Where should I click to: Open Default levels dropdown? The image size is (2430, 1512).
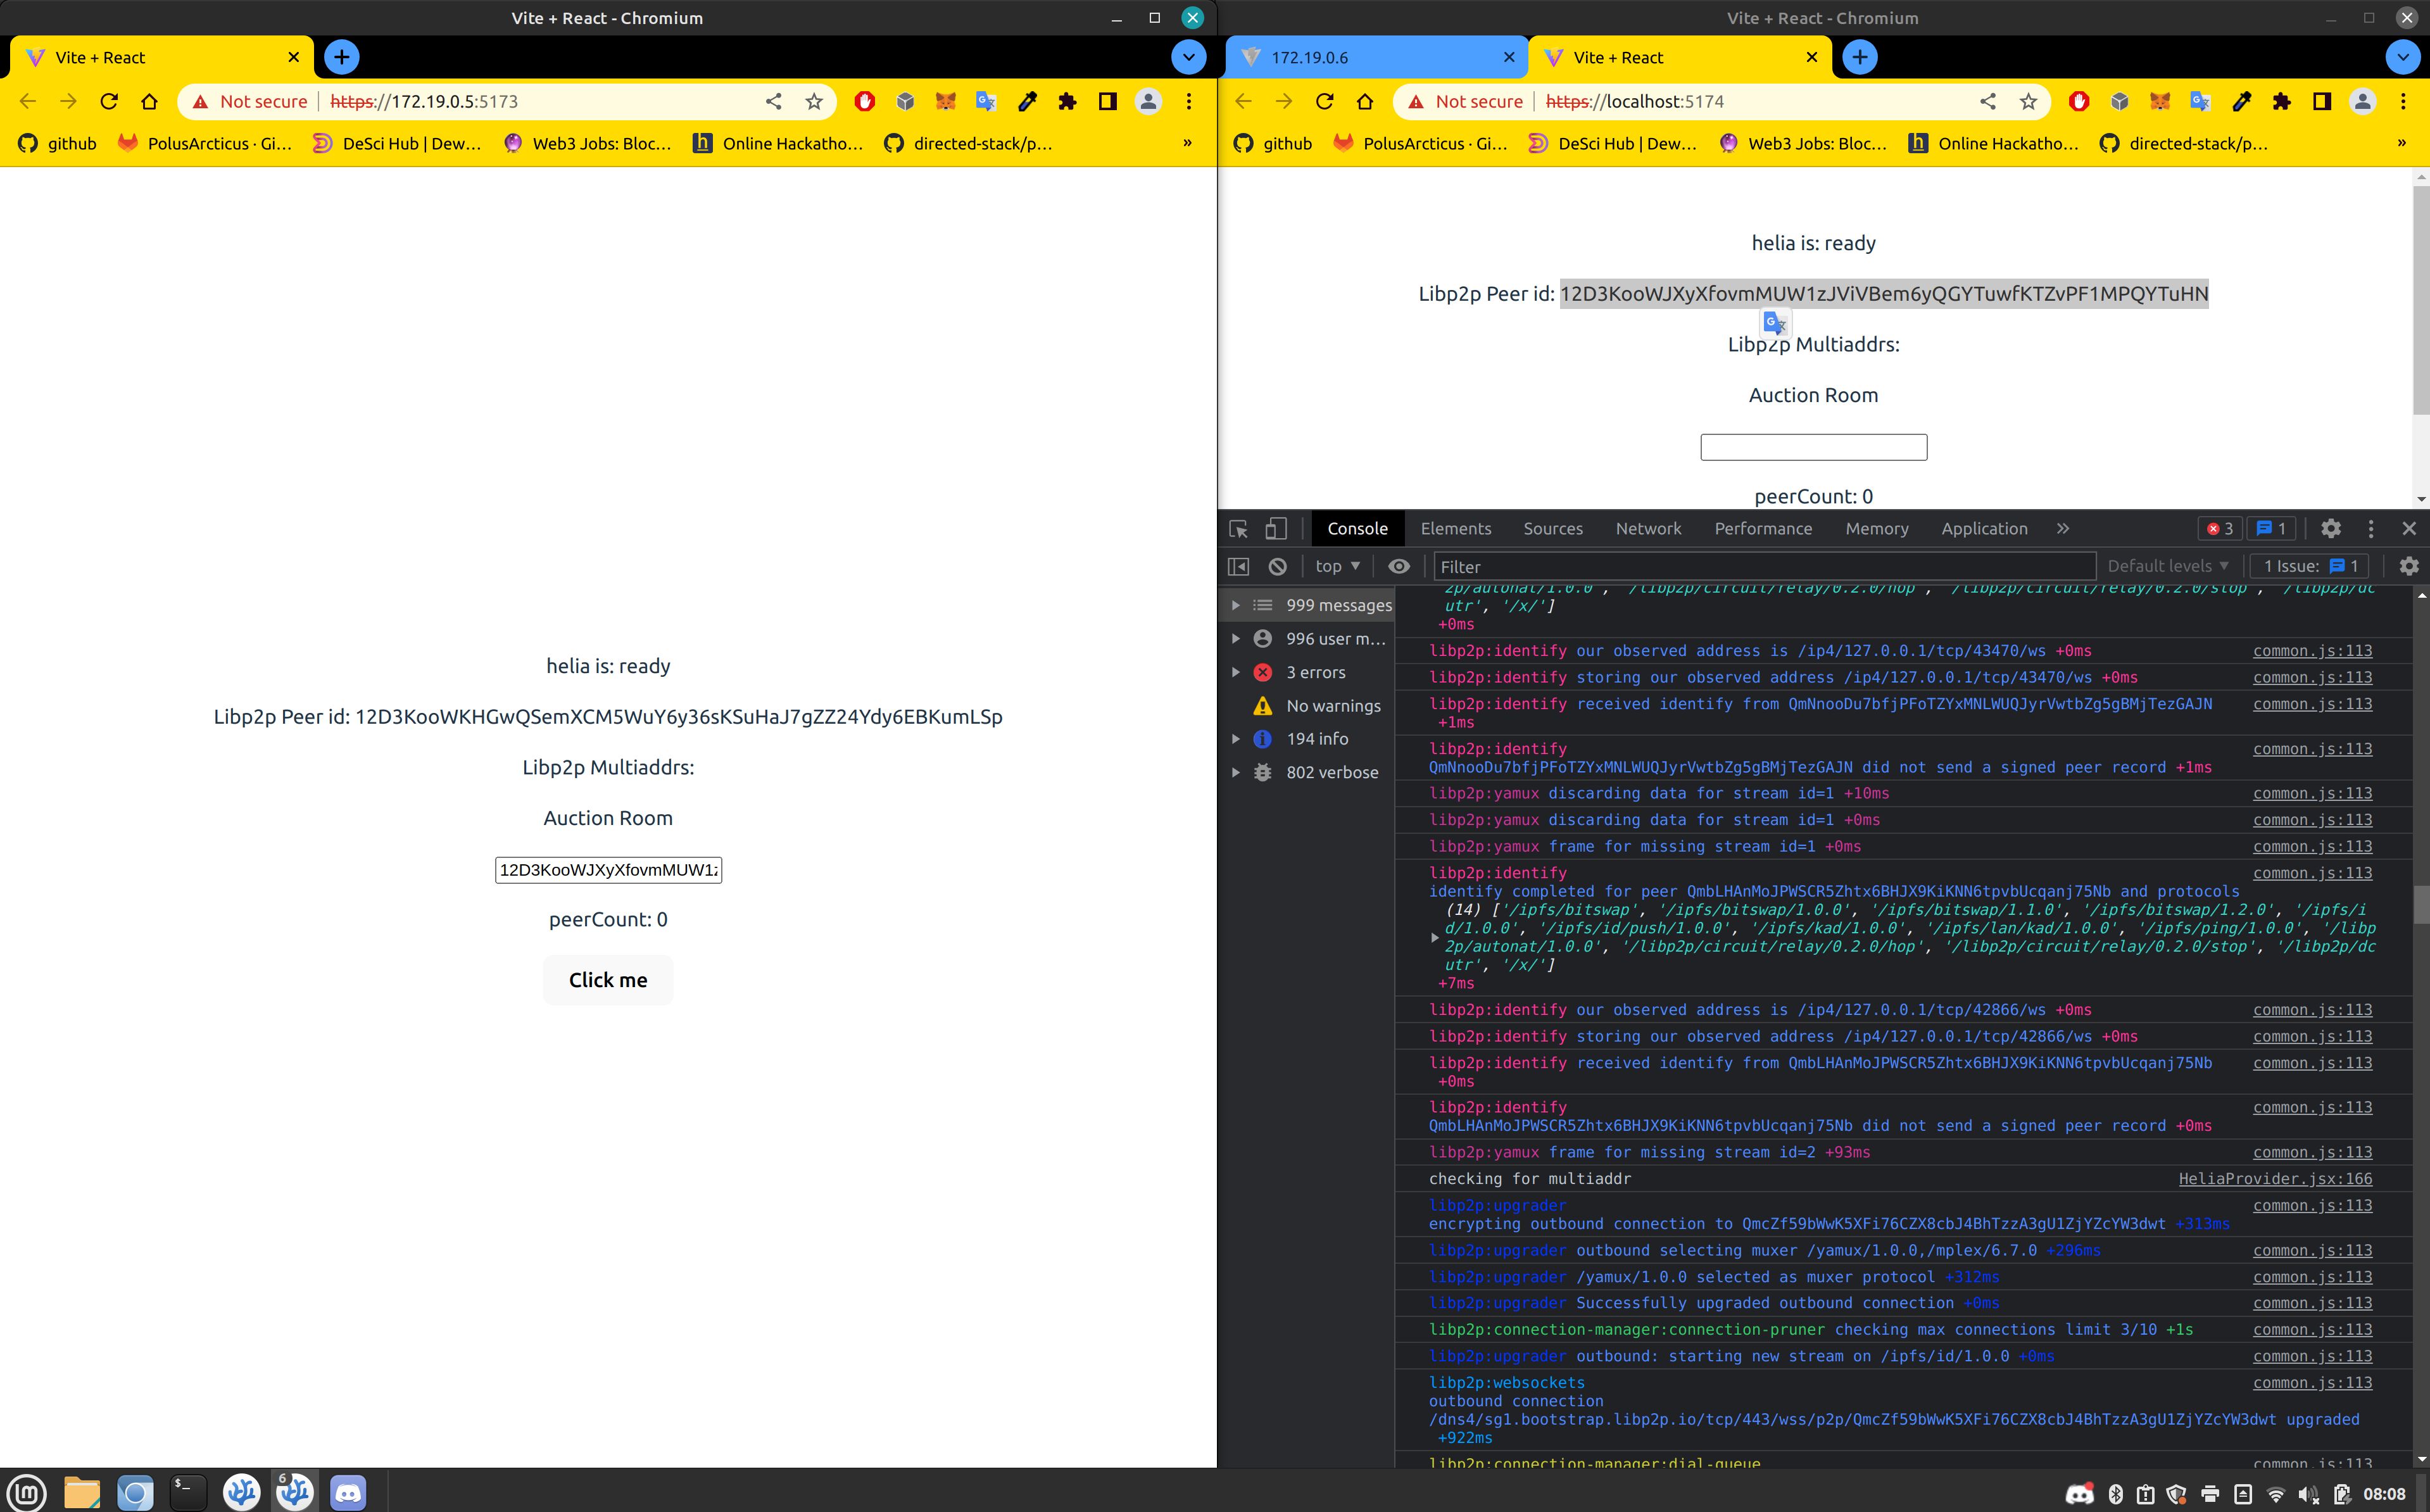2167,566
